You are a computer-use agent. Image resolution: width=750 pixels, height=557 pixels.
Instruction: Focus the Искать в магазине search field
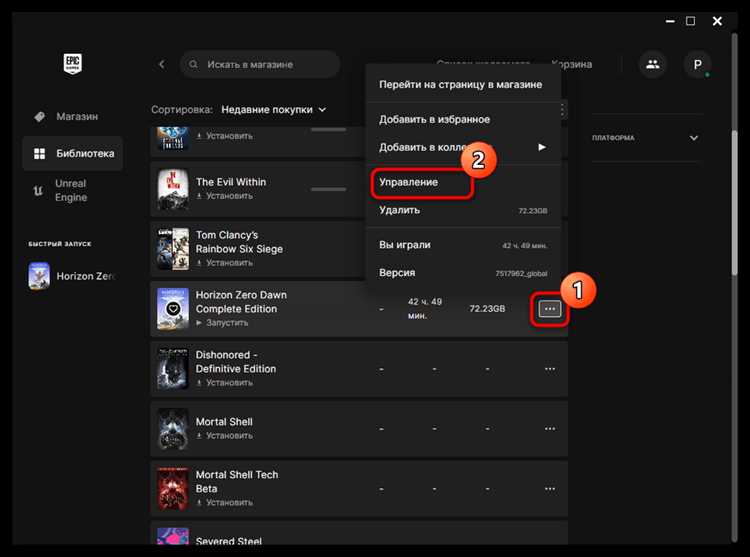pyautogui.click(x=260, y=64)
